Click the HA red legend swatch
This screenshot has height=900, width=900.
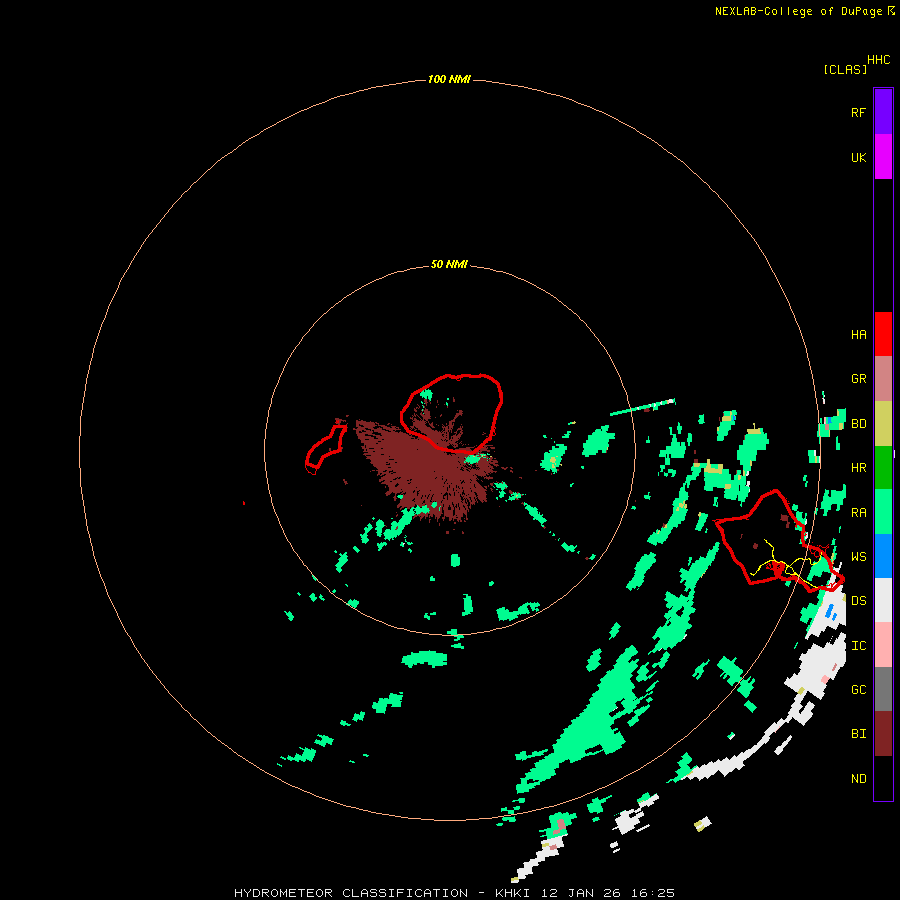click(x=883, y=334)
